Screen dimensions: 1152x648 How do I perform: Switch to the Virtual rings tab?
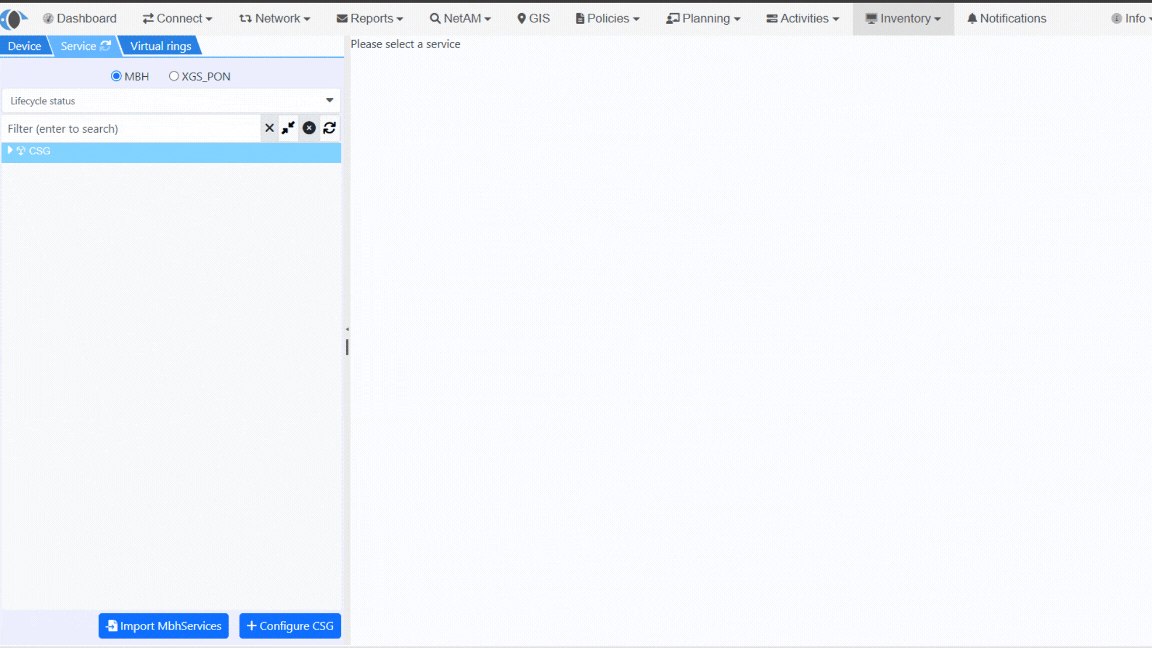160,46
